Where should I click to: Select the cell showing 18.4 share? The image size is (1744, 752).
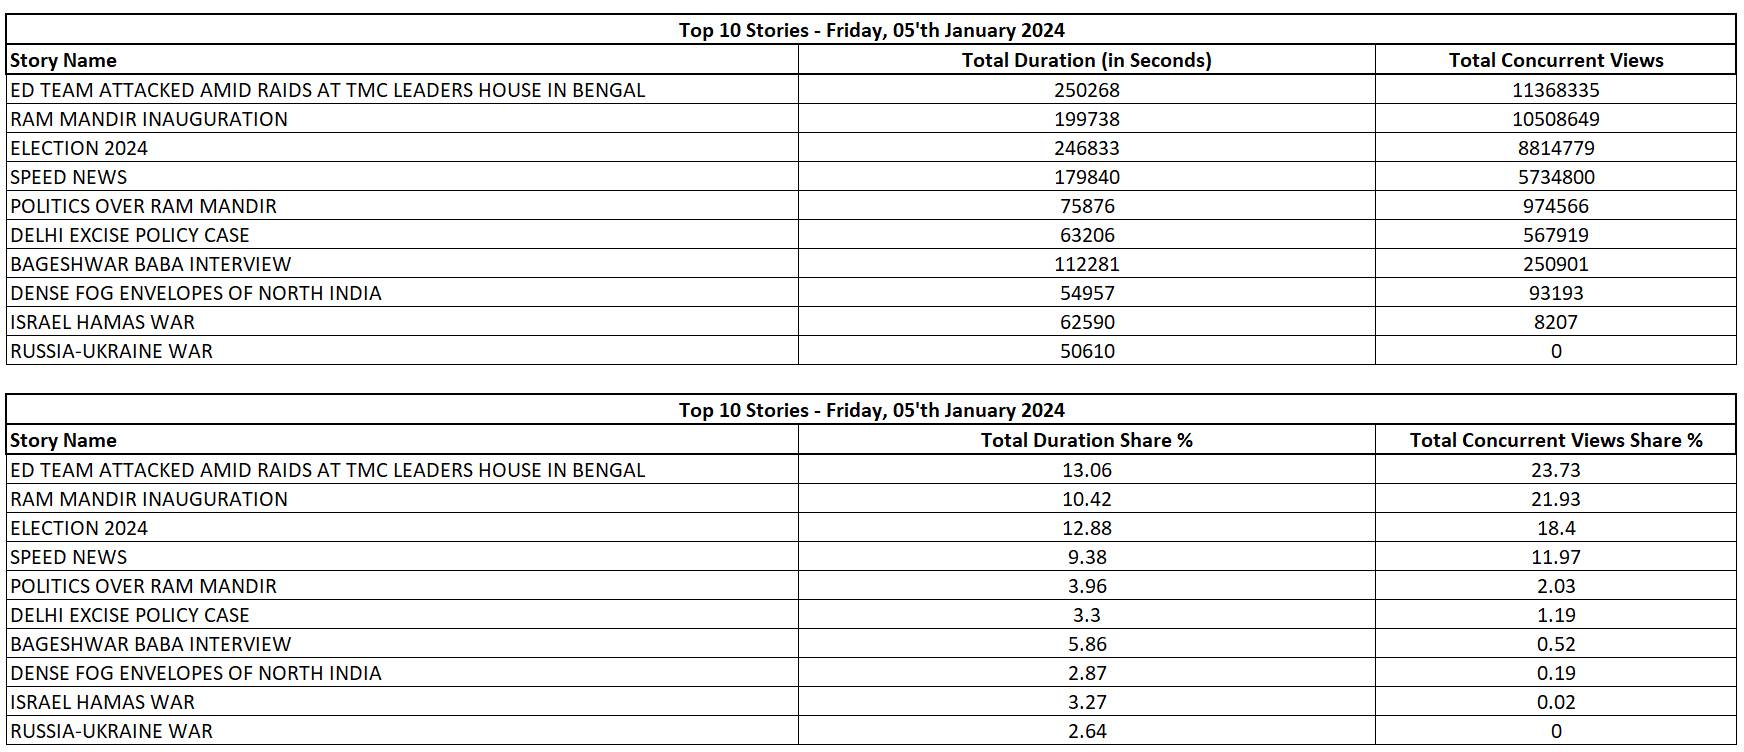pos(1555,528)
